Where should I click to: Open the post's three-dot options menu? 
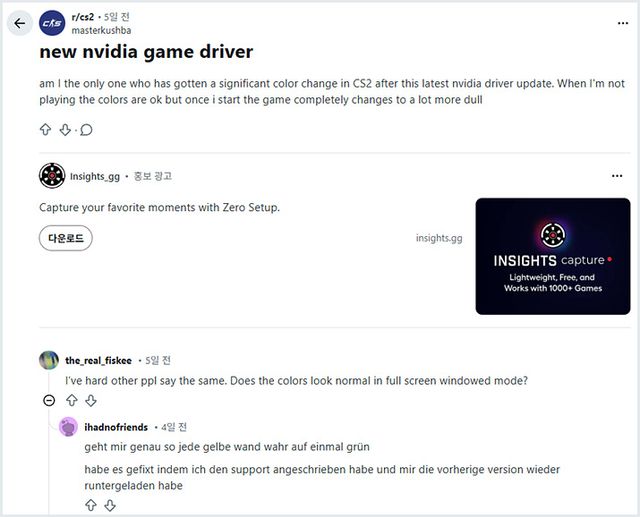click(623, 23)
